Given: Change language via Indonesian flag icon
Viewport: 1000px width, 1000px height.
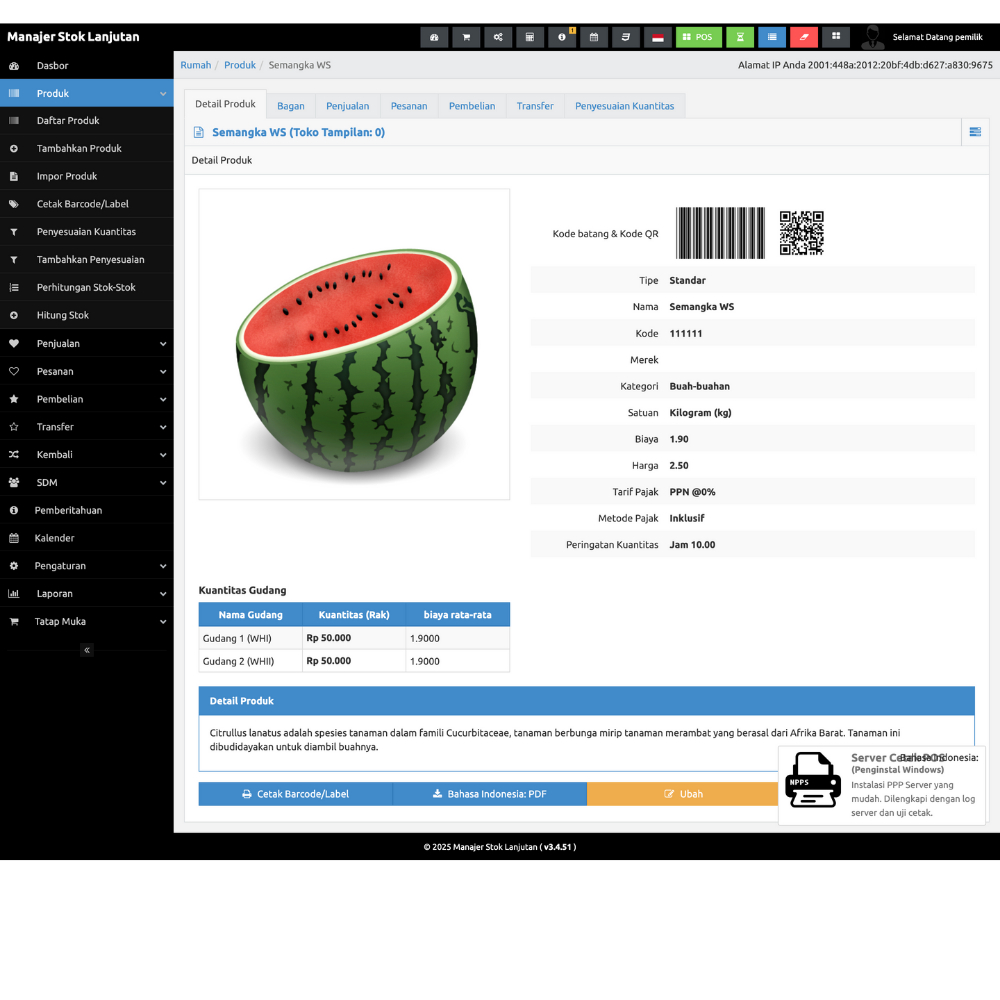Looking at the screenshot, I should [658, 38].
